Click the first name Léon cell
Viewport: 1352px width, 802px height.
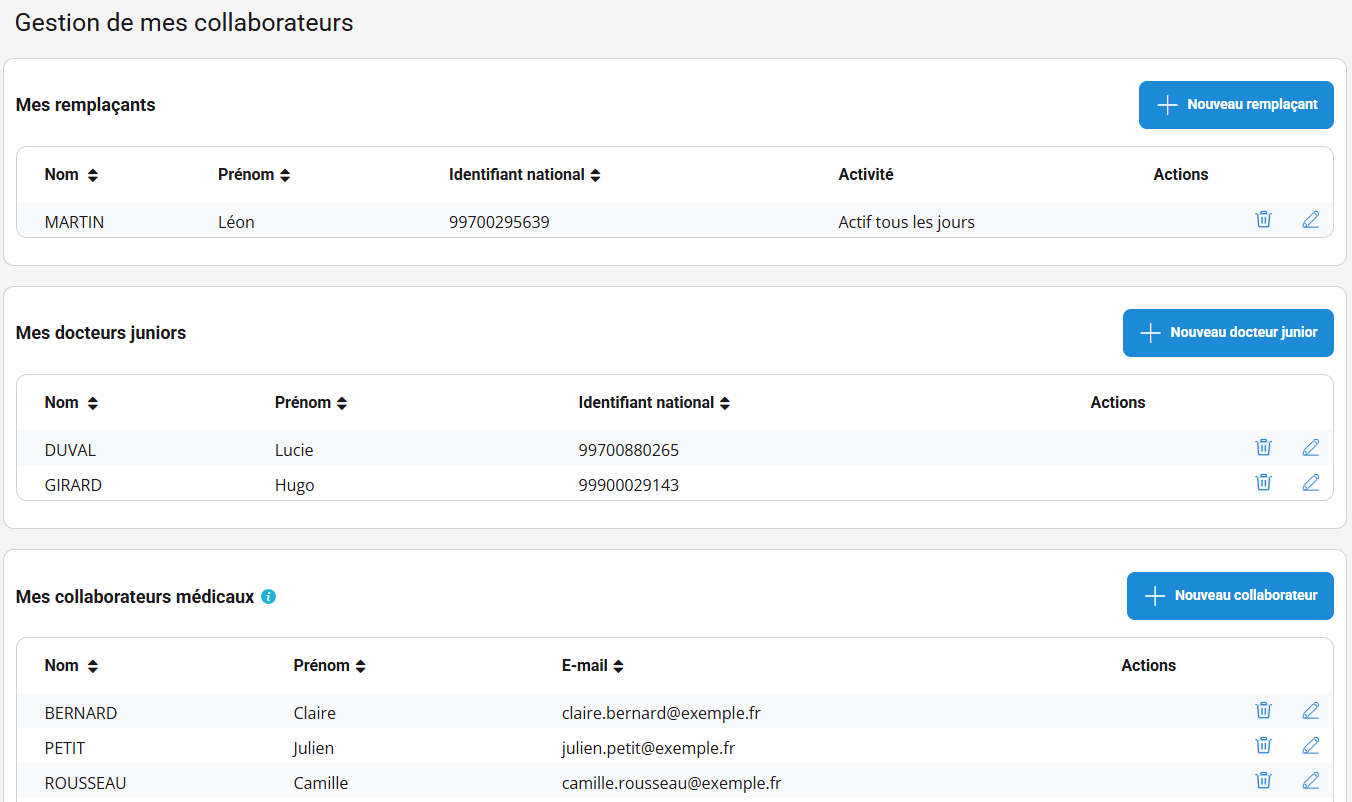pos(236,222)
